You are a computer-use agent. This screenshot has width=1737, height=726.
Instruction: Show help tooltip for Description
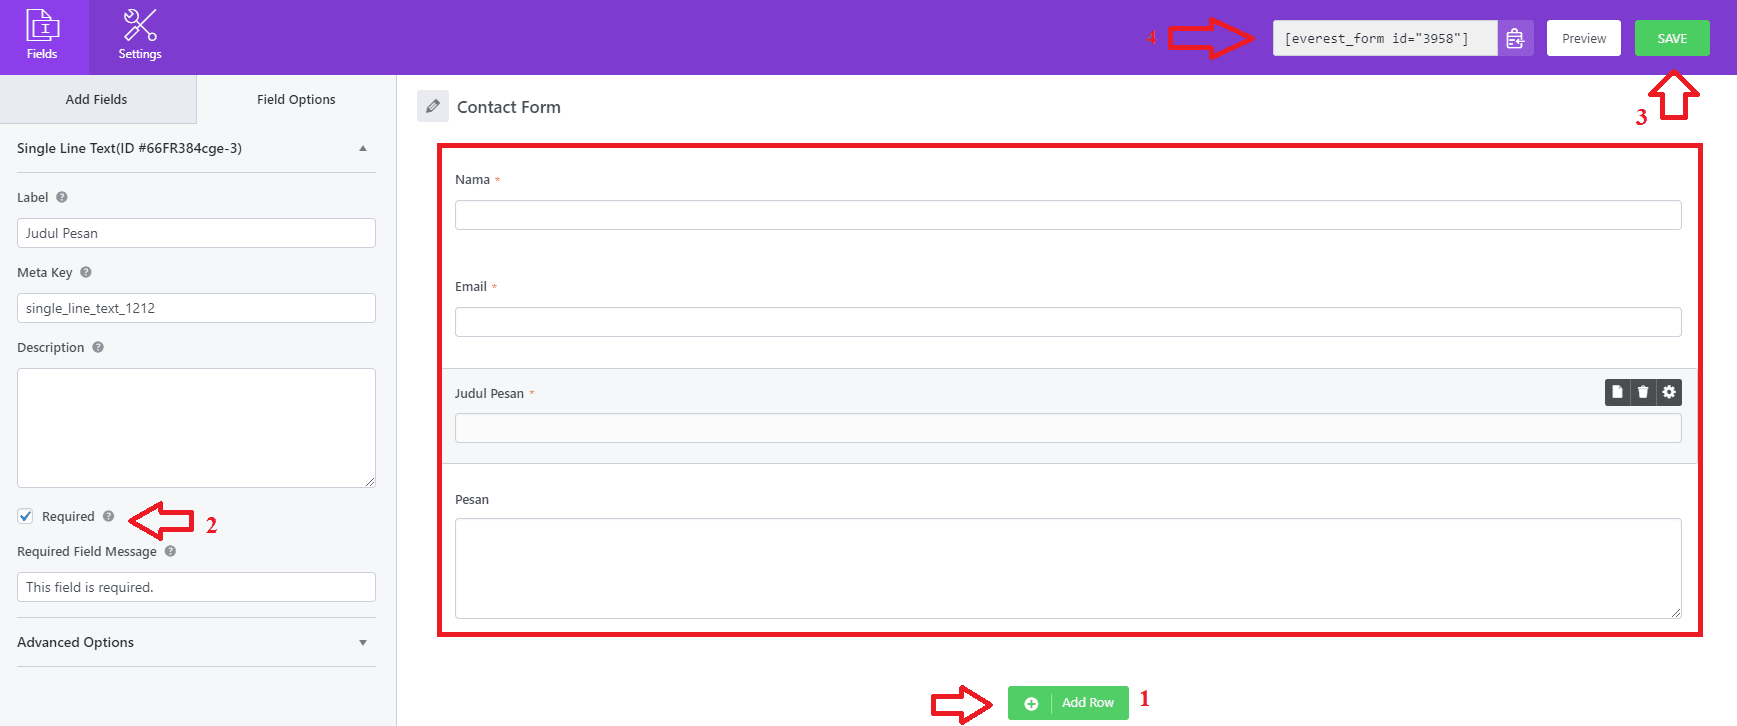(x=98, y=347)
